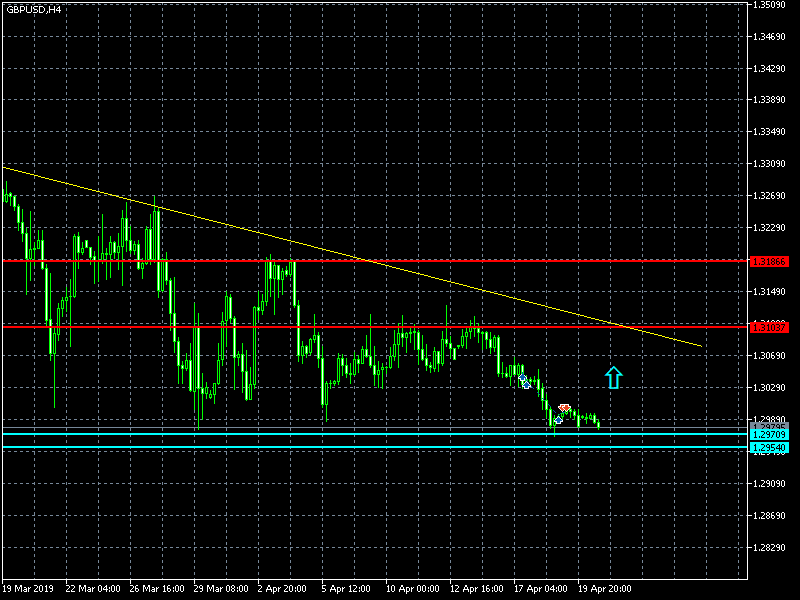800x600 pixels.
Task: Select the upper red horizontal line
Action: (x=400, y=261)
